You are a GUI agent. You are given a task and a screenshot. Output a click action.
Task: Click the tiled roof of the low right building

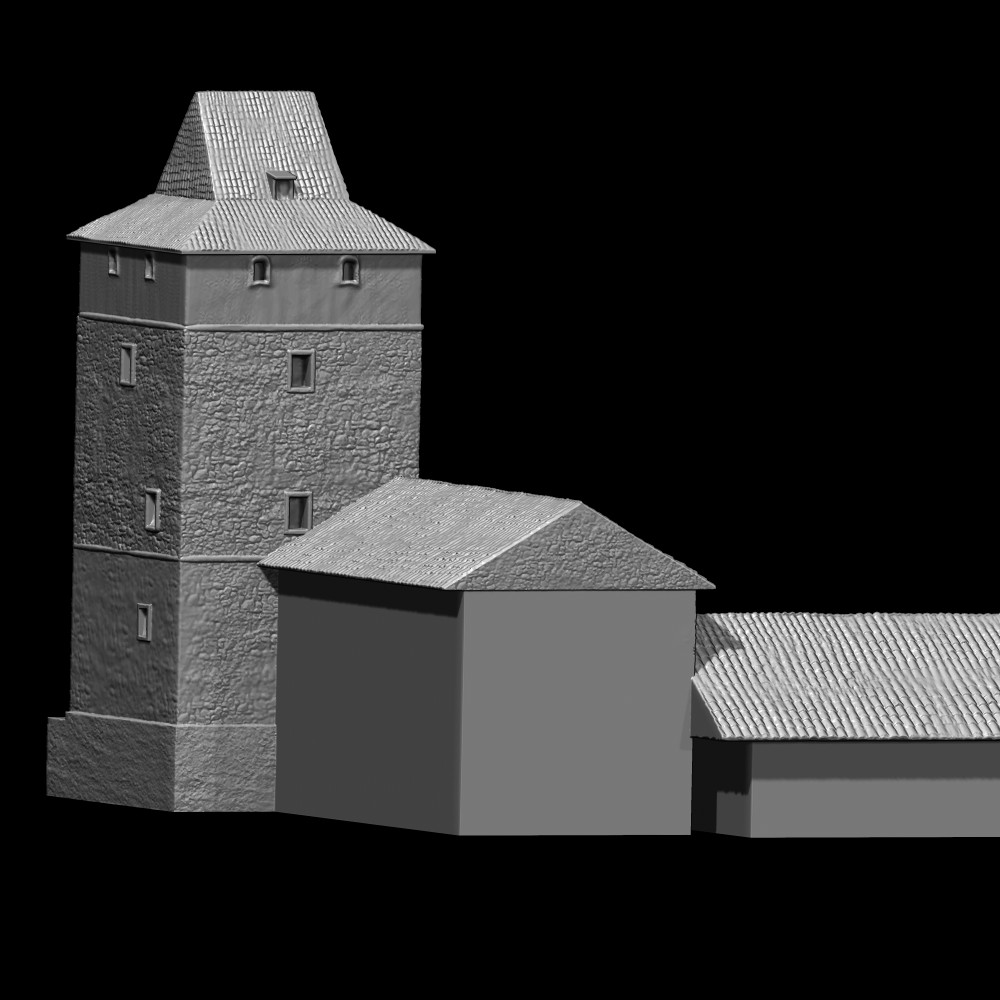coord(846,676)
